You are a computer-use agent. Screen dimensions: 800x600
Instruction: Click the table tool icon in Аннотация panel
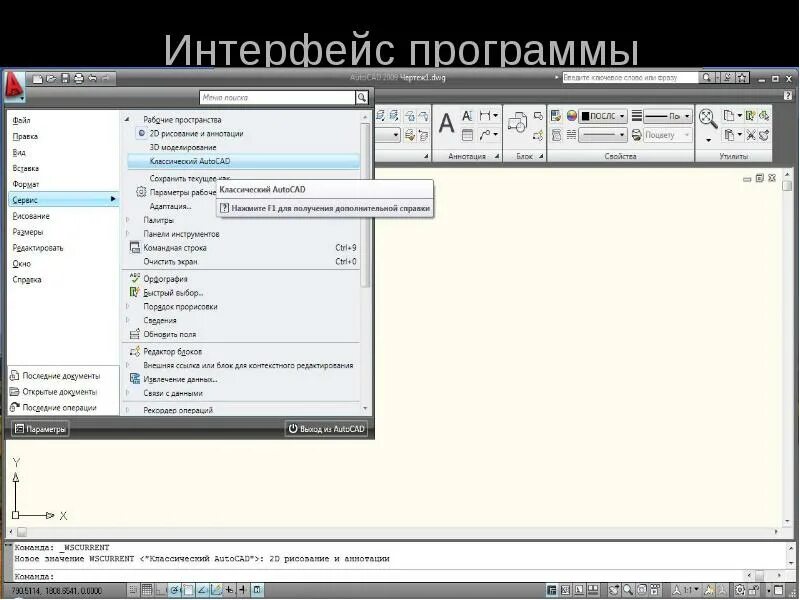(x=467, y=135)
